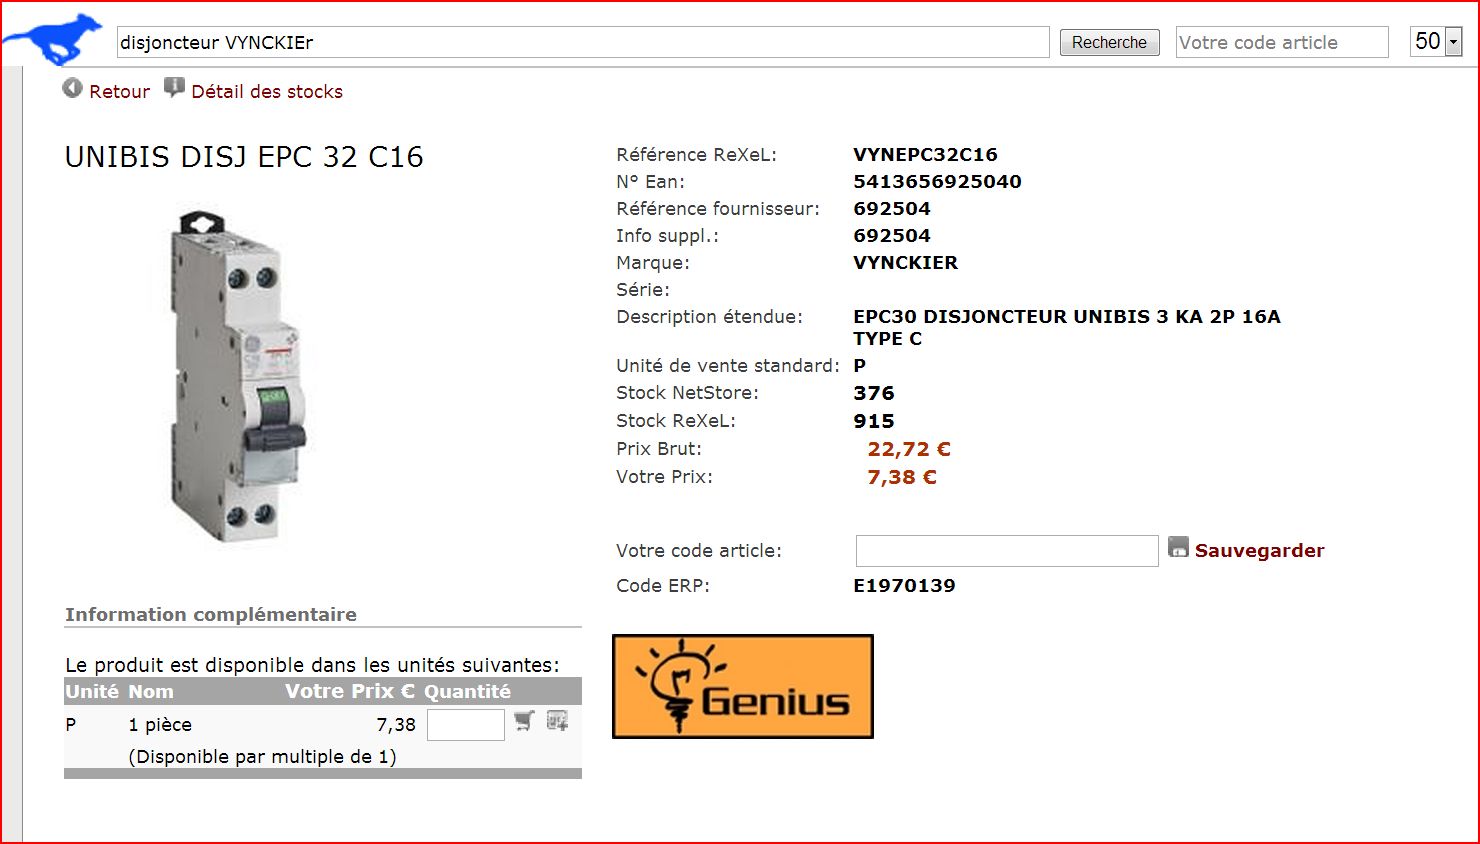Click the Votre Prix € column header

pos(349,692)
